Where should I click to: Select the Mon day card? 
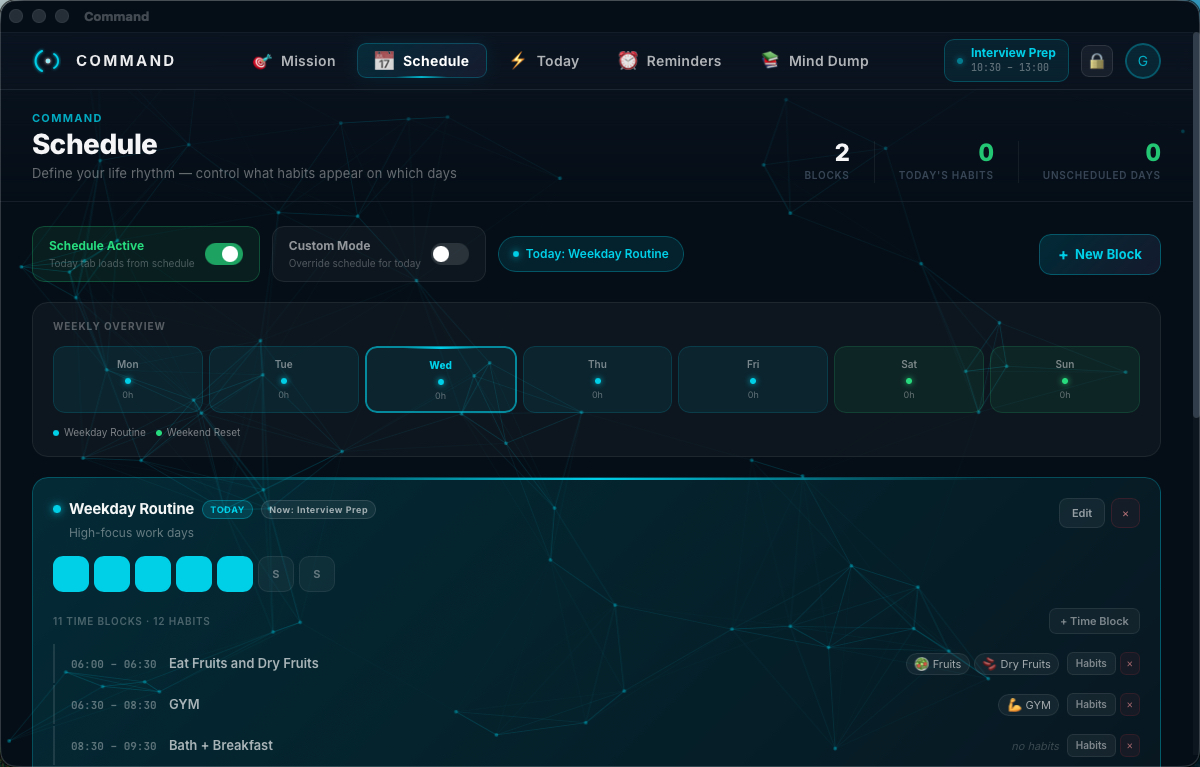[x=128, y=379]
